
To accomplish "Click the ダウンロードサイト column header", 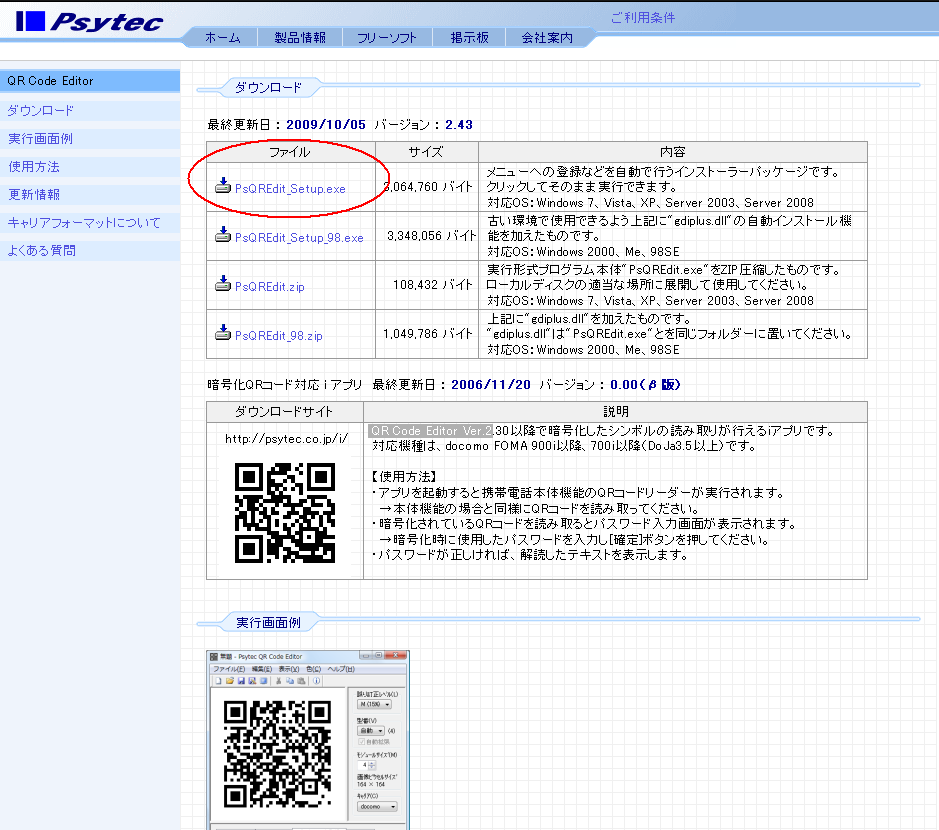I will [284, 412].
